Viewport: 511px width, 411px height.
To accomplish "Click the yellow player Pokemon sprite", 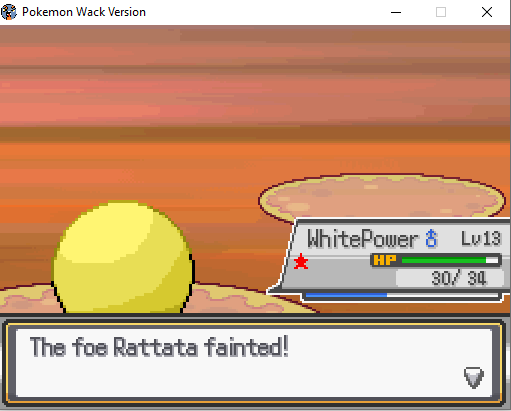I will coord(123,257).
